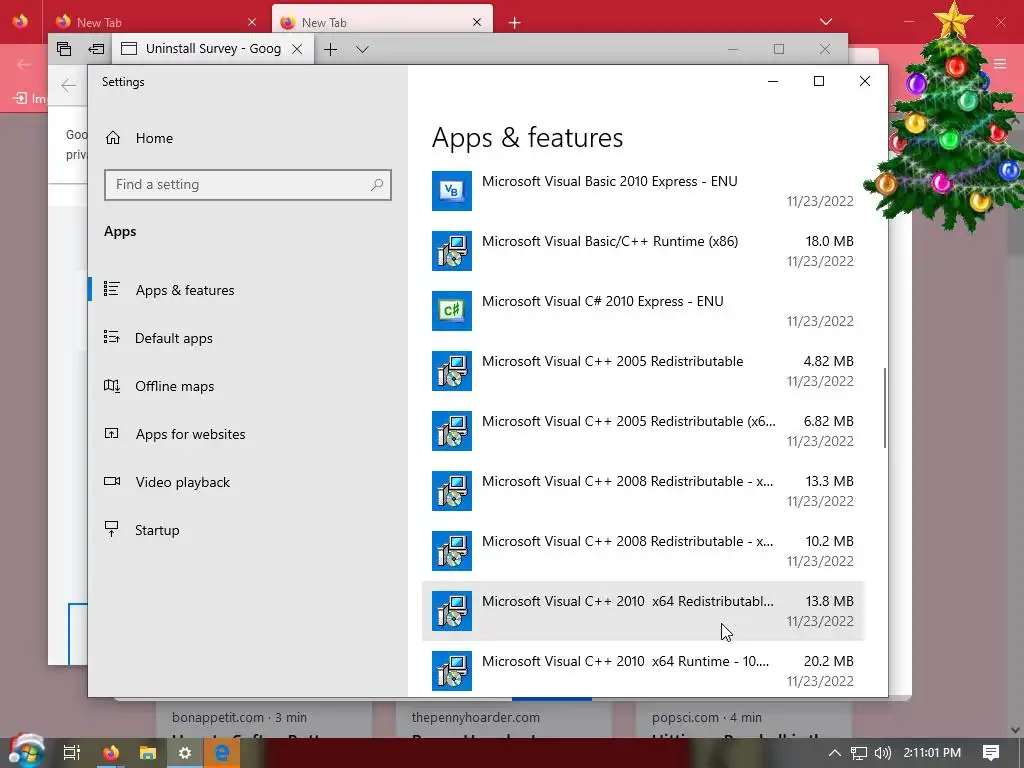Click Visual C++ 2008 Redistributable 10.2 MB icon
Image resolution: width=1024 pixels, height=768 pixels.
pos(452,551)
